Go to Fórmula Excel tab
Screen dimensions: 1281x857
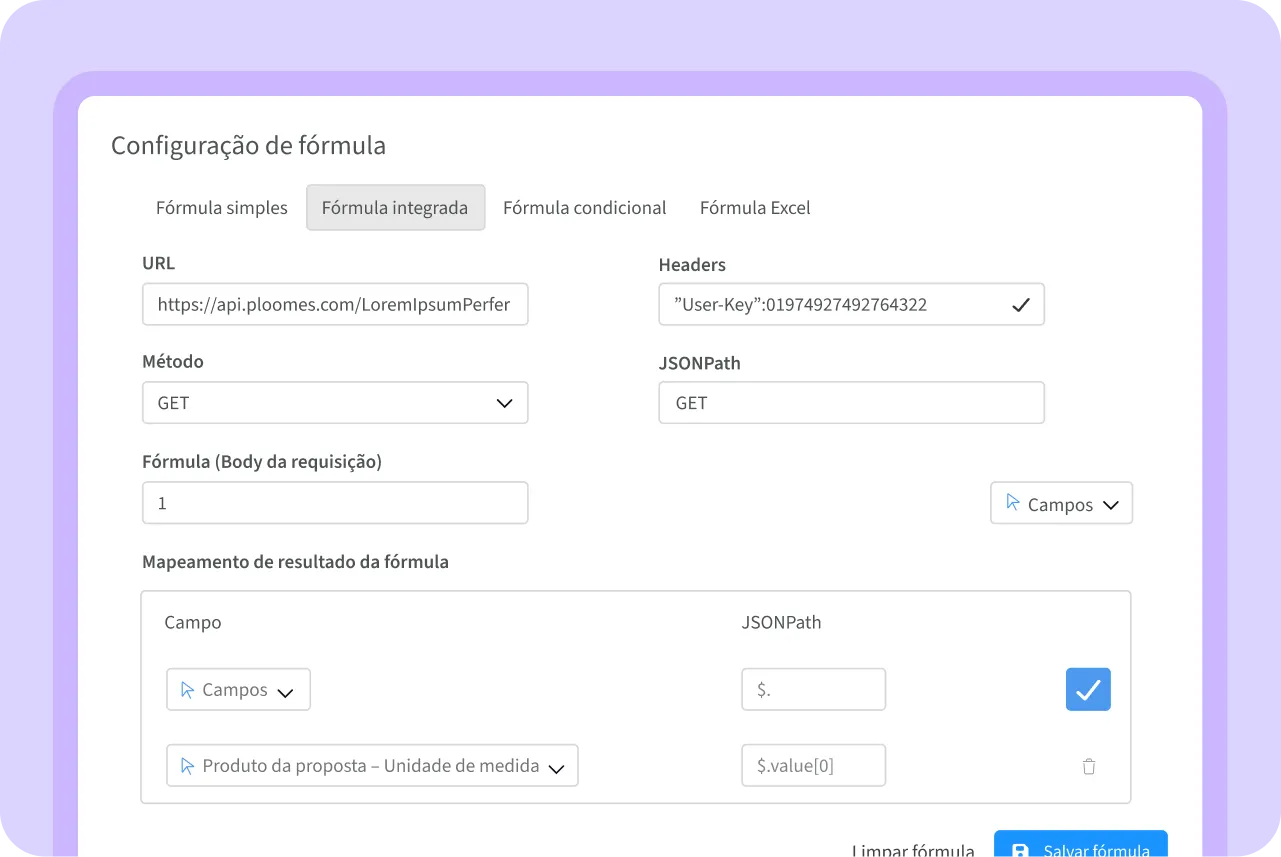tap(755, 208)
